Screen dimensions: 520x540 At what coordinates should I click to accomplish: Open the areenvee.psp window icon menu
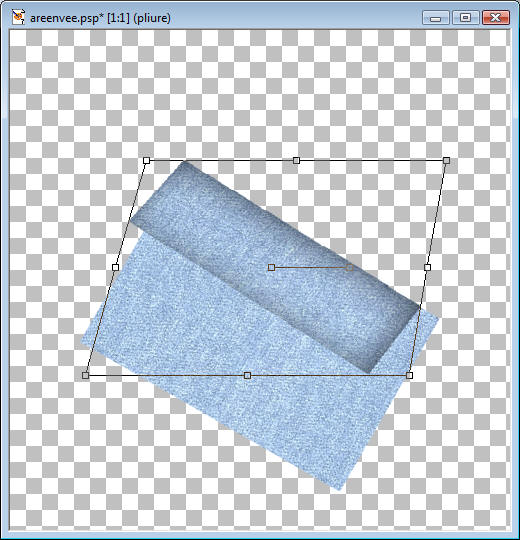[18, 17]
